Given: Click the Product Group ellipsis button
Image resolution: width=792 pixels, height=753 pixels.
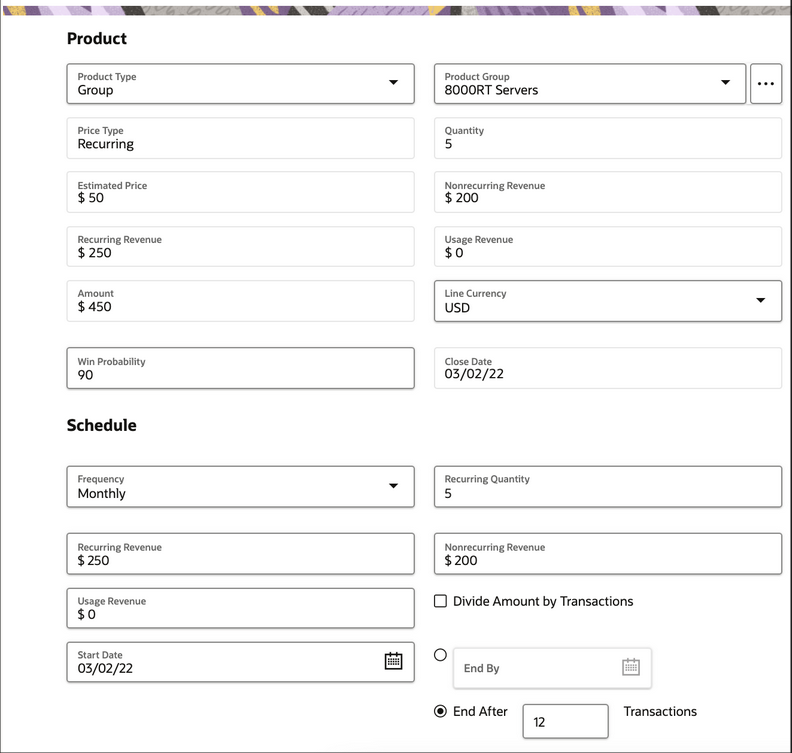Looking at the screenshot, I should click(x=766, y=84).
